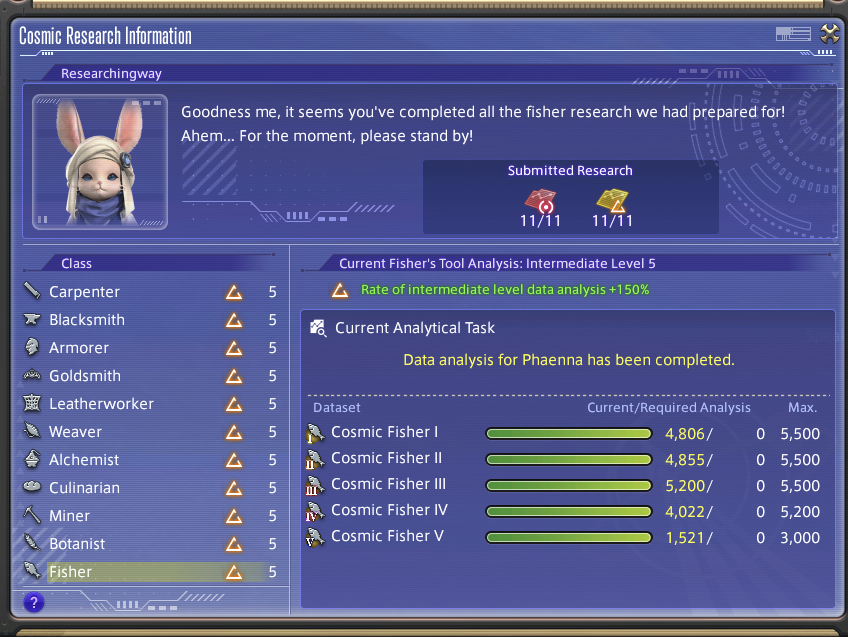The image size is (848, 637).
Task: Click the Fisher intermediate triangle icon
Action: click(234, 572)
